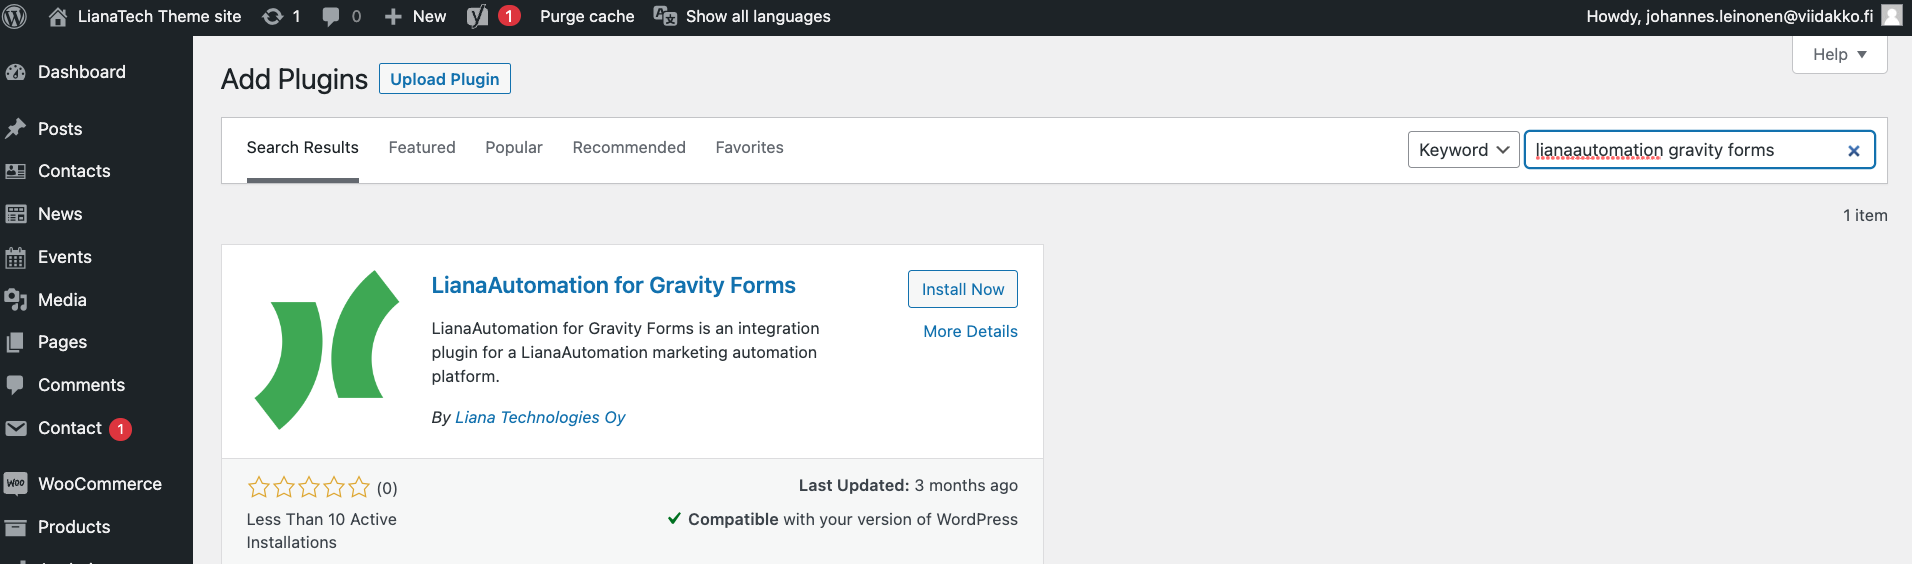Open Events menu label
The image size is (1912, 564).
coord(65,257)
